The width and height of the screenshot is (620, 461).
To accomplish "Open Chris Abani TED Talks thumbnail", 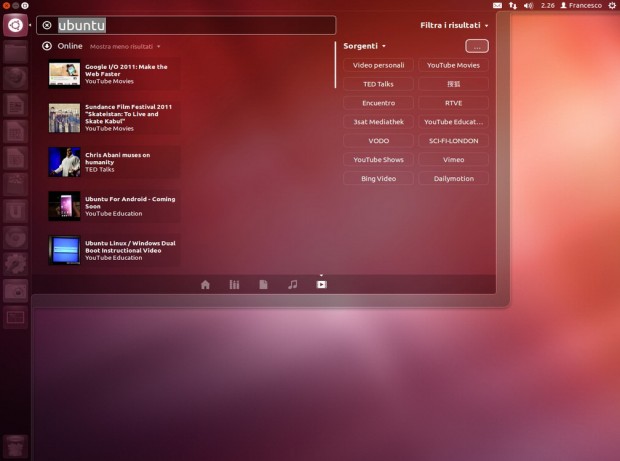I will [64, 162].
